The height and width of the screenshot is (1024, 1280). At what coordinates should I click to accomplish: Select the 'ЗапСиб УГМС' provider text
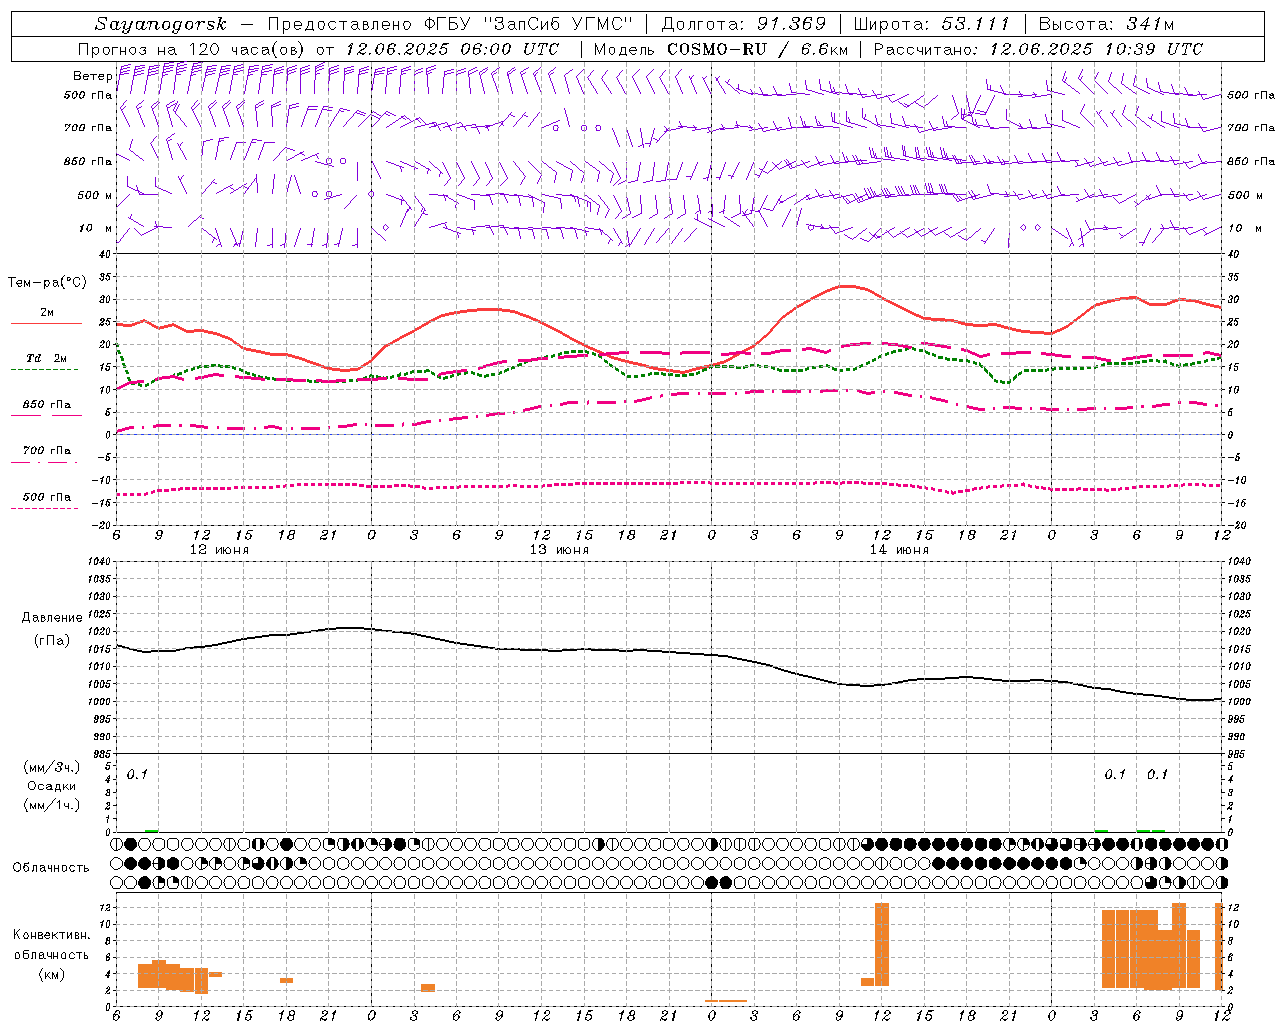point(560,24)
